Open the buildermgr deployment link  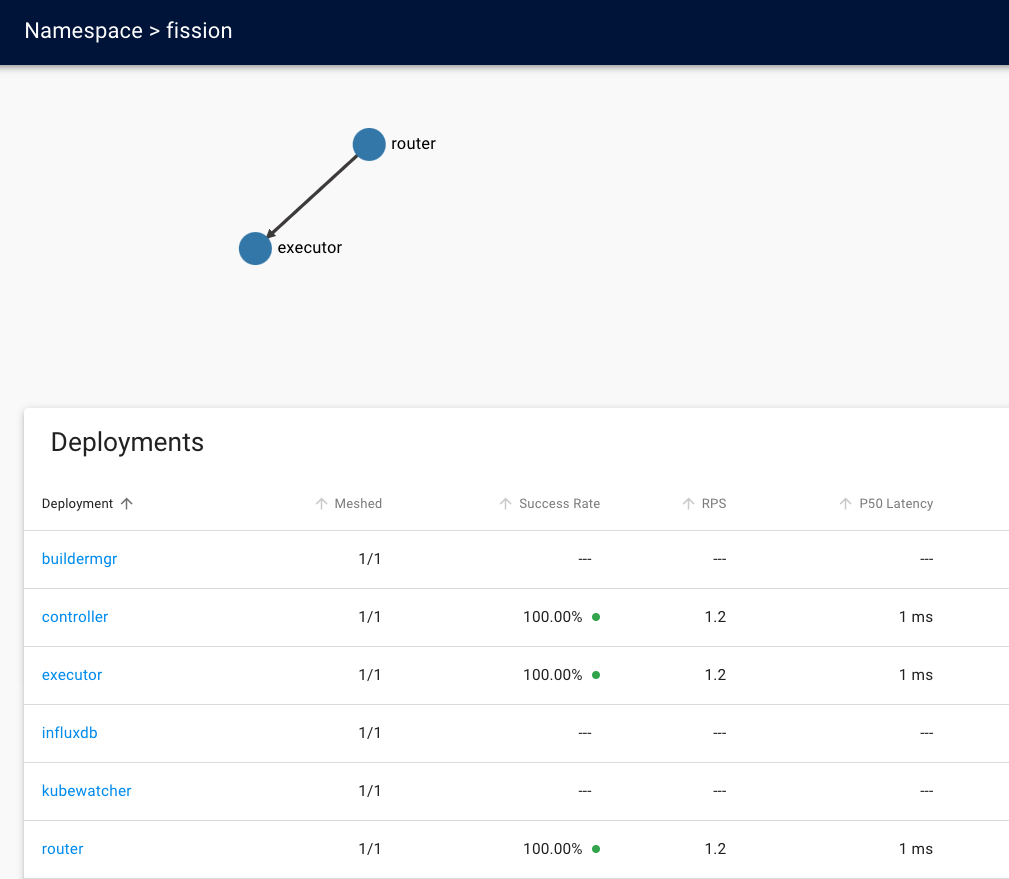(x=79, y=559)
